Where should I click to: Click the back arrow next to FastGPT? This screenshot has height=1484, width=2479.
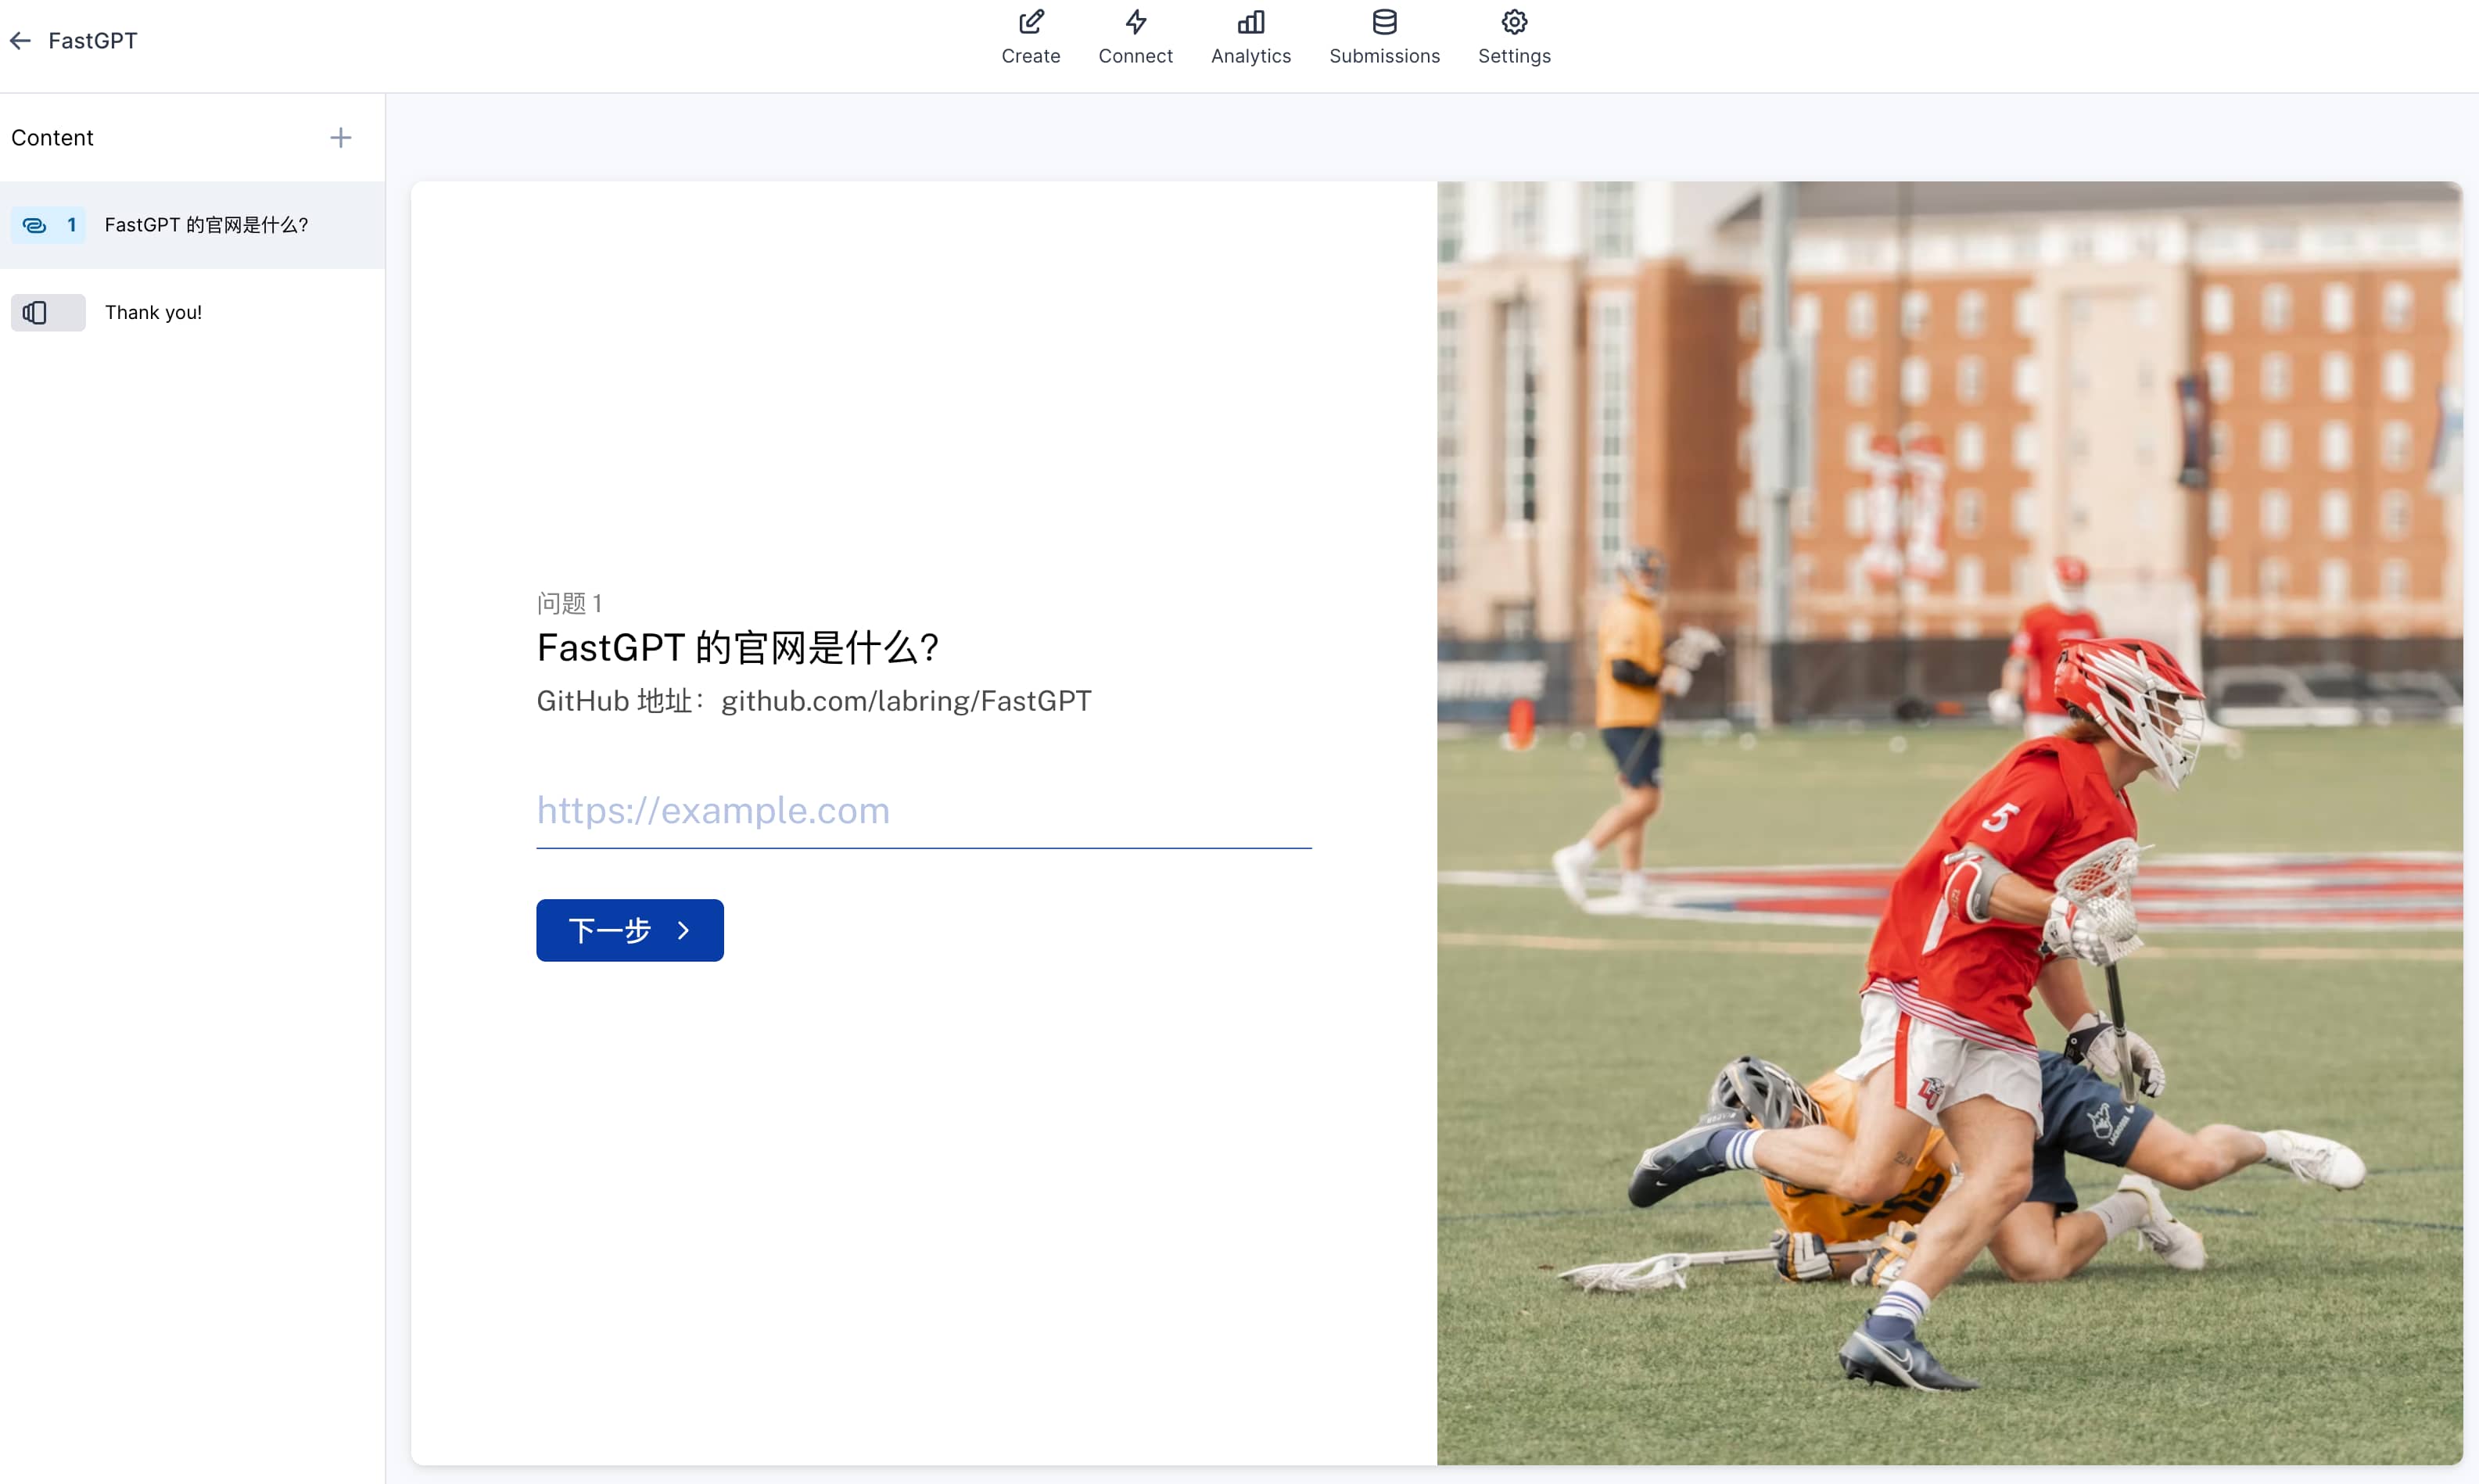click(x=20, y=41)
